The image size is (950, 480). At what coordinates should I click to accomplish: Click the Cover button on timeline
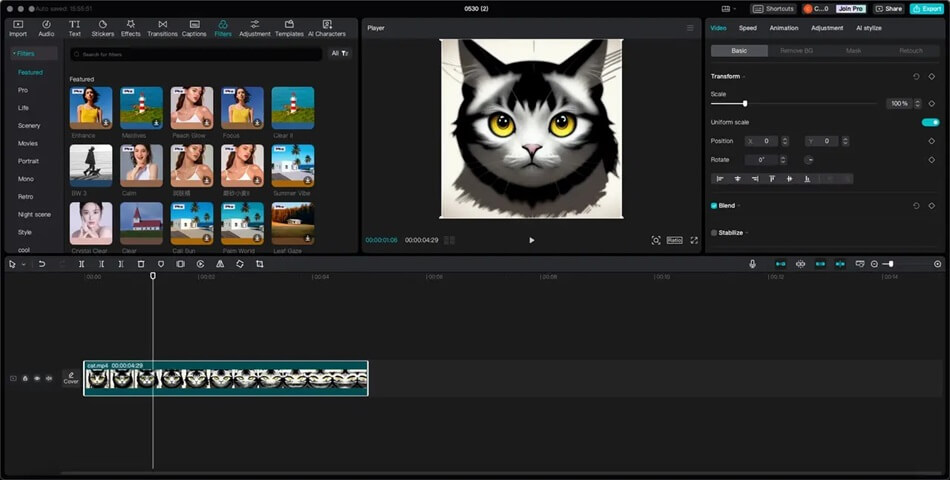coord(71,379)
